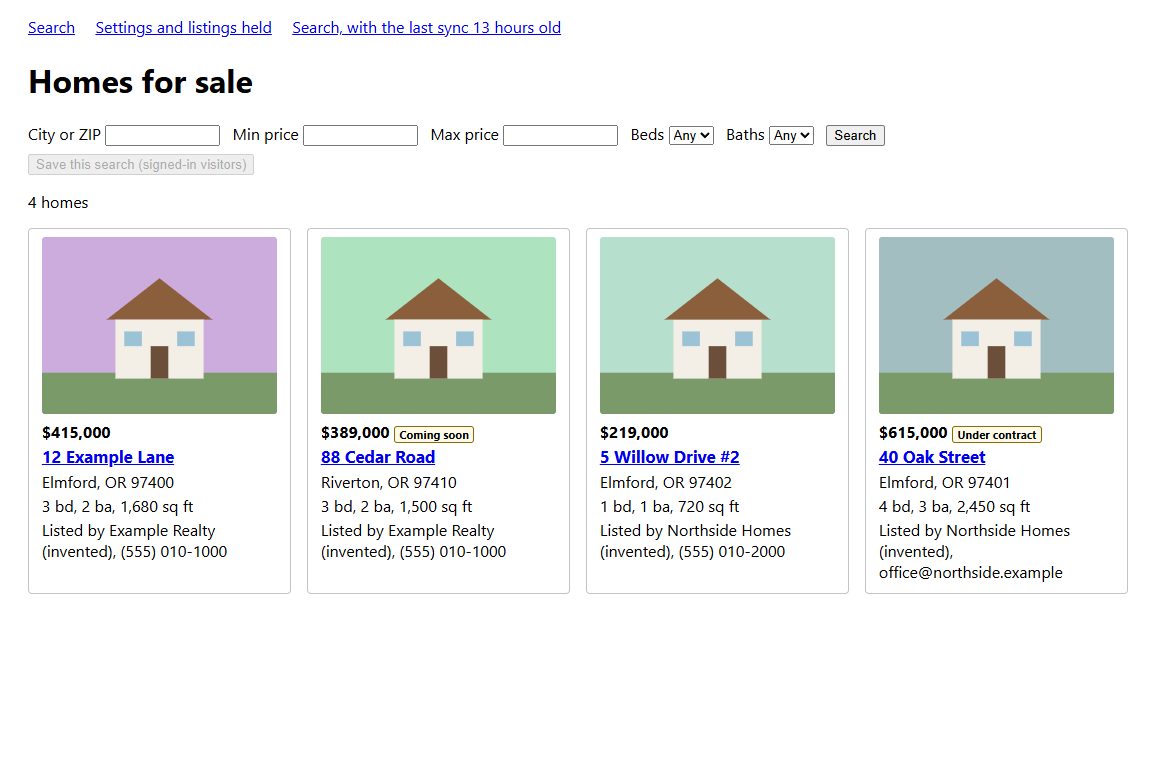Image resolution: width=1156 pixels, height=760 pixels.
Task: Expand the Beds dropdown
Action: [692, 136]
